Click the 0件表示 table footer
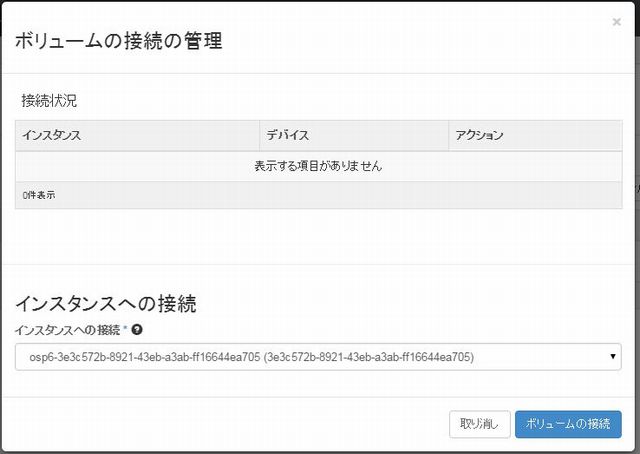This screenshot has height=454, width=640. (39, 195)
